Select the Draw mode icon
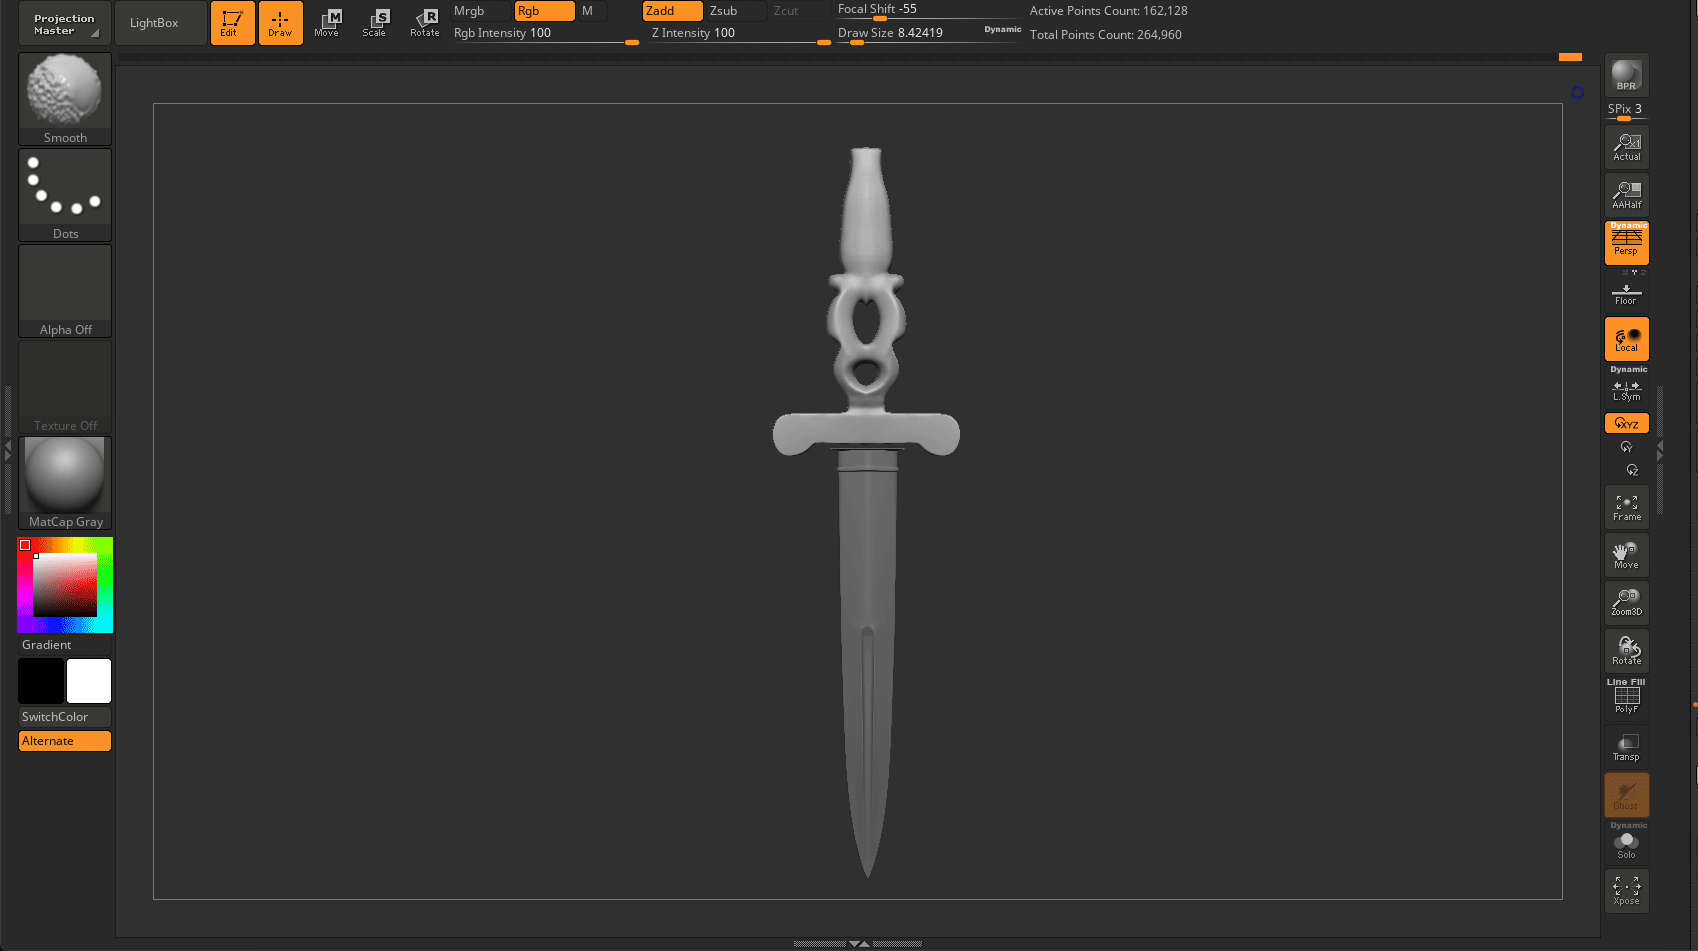Screen dimensions: 1698x951 (280, 23)
